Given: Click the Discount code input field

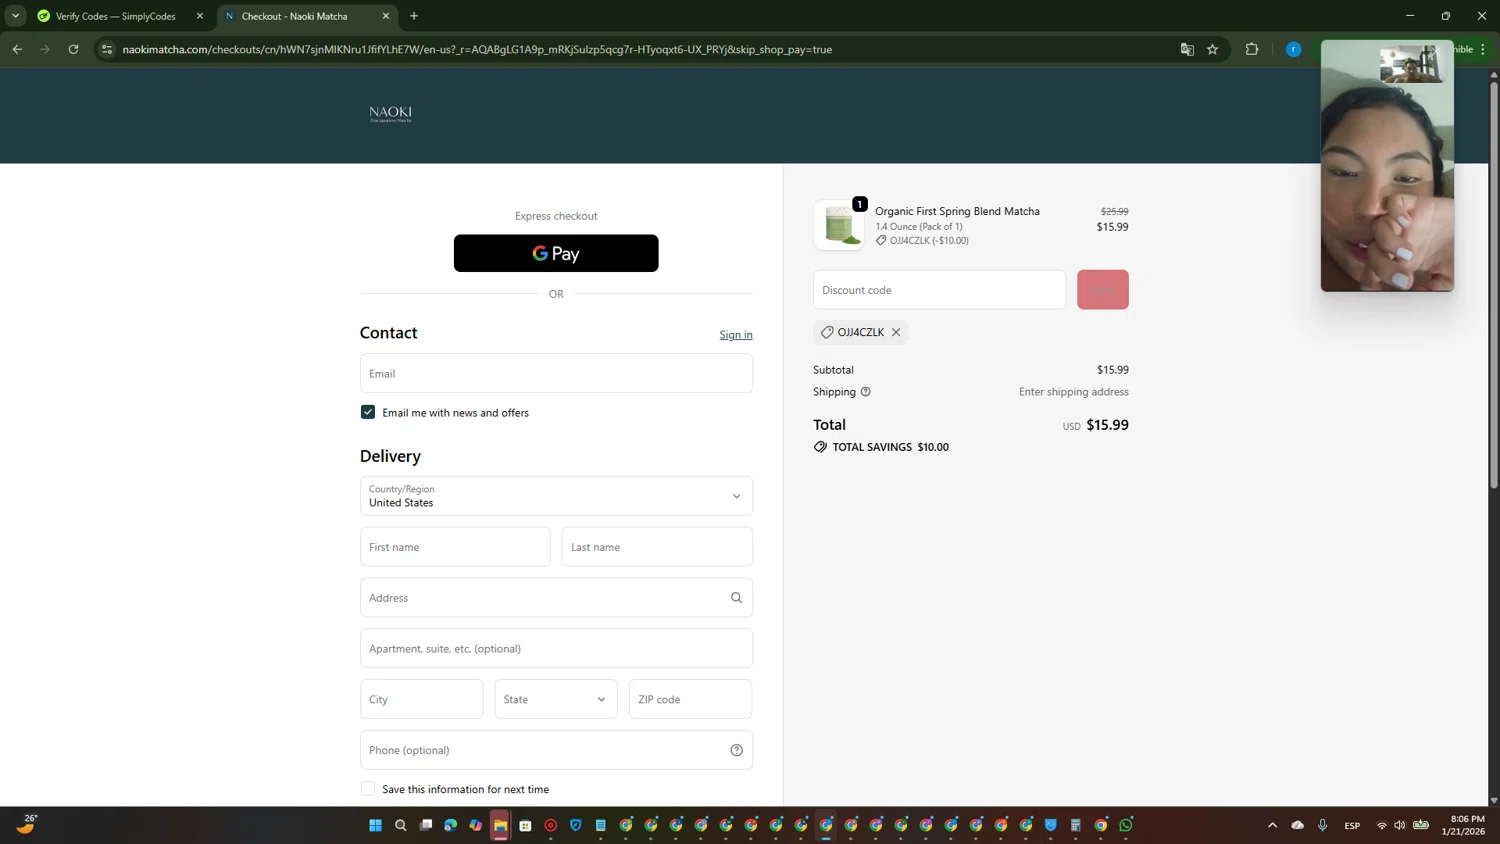Looking at the screenshot, I should pos(939,290).
